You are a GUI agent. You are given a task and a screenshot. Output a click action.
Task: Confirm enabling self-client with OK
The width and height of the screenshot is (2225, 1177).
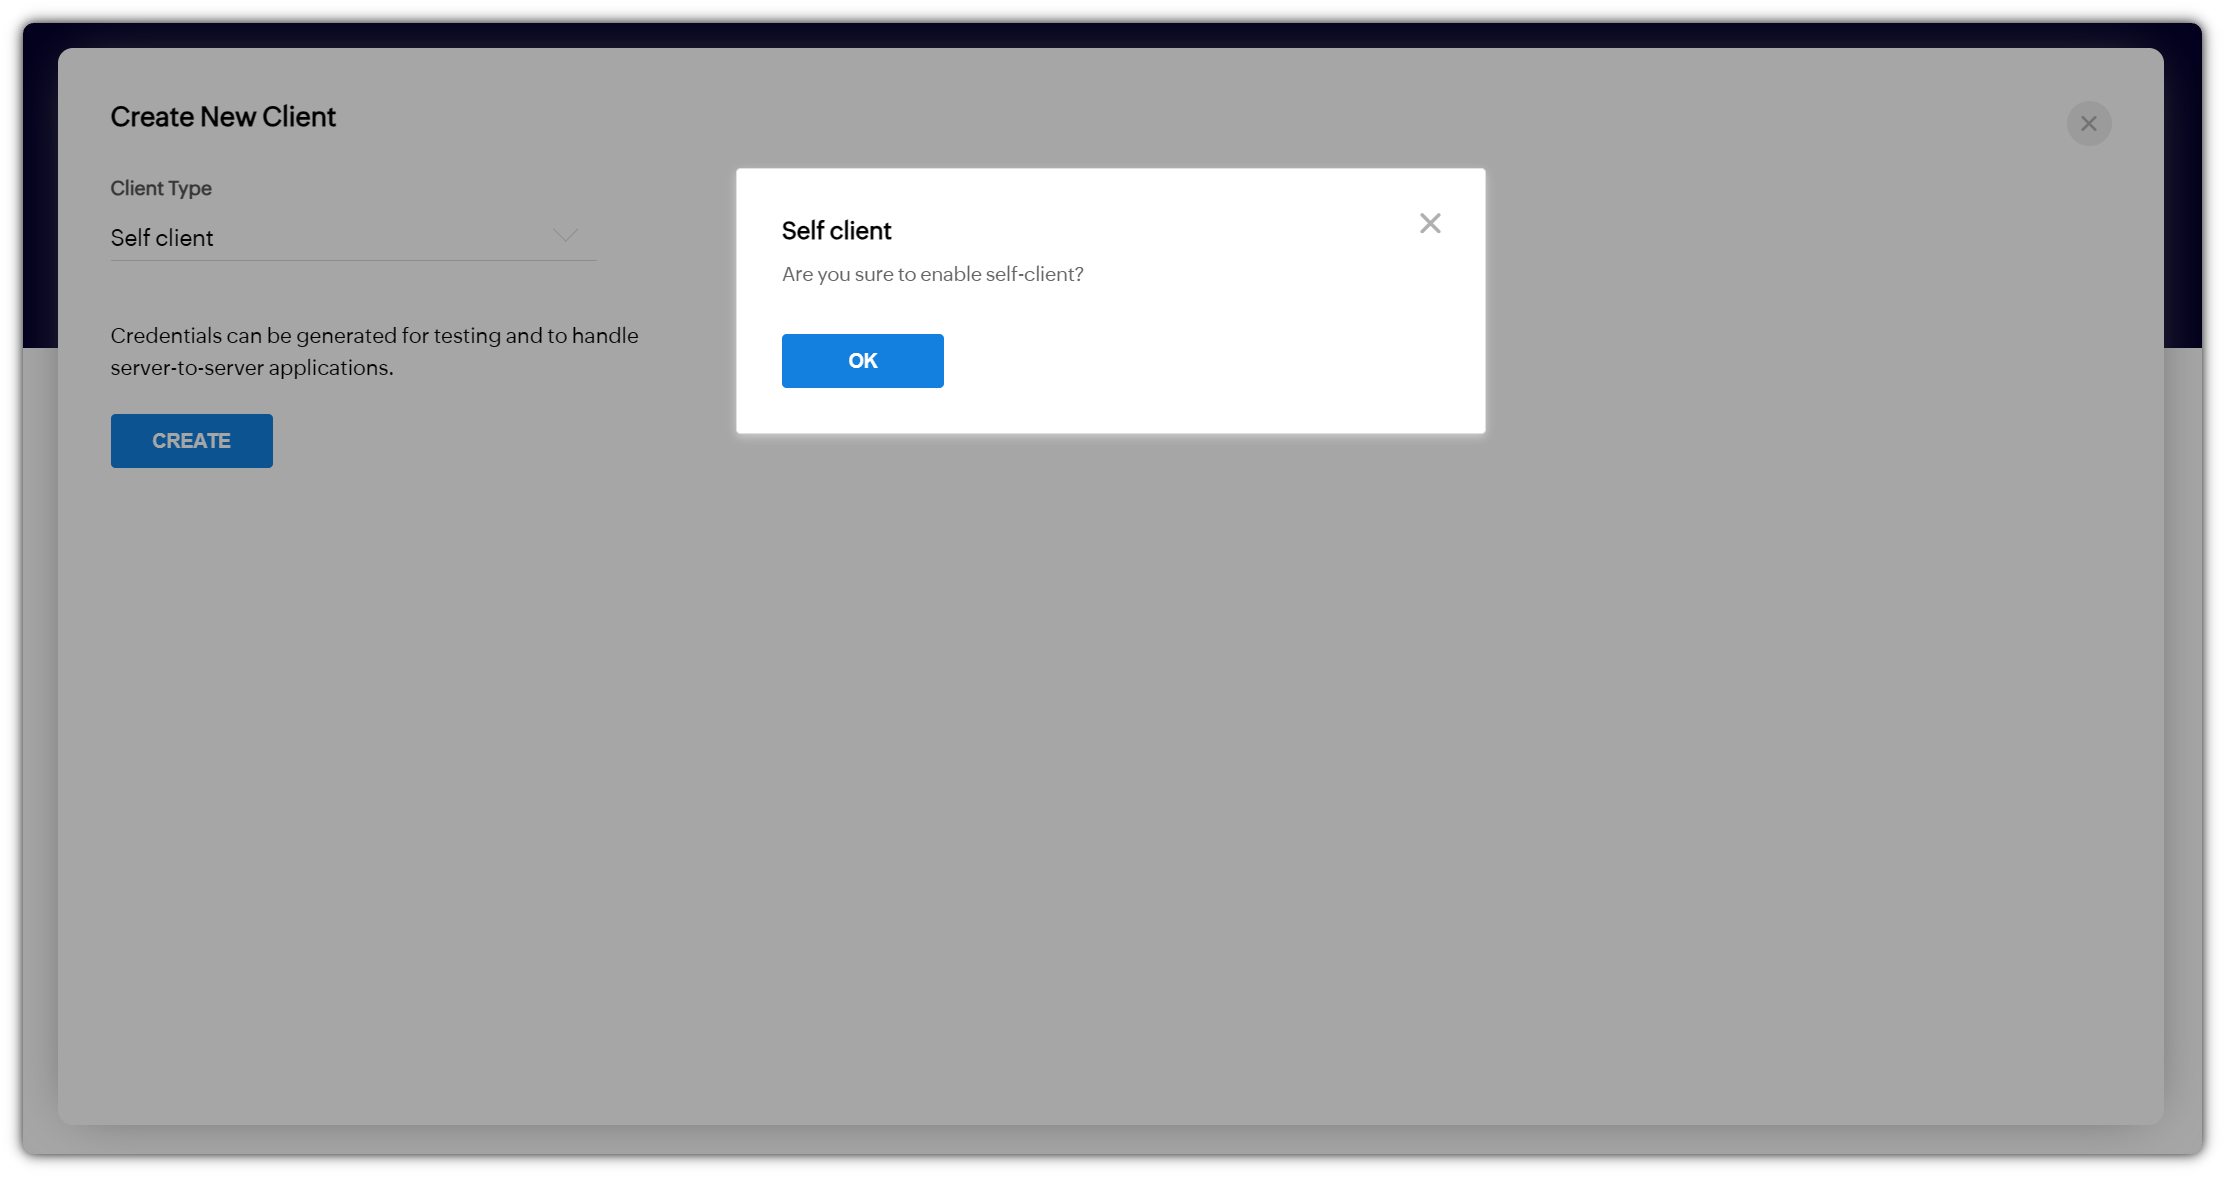862,361
